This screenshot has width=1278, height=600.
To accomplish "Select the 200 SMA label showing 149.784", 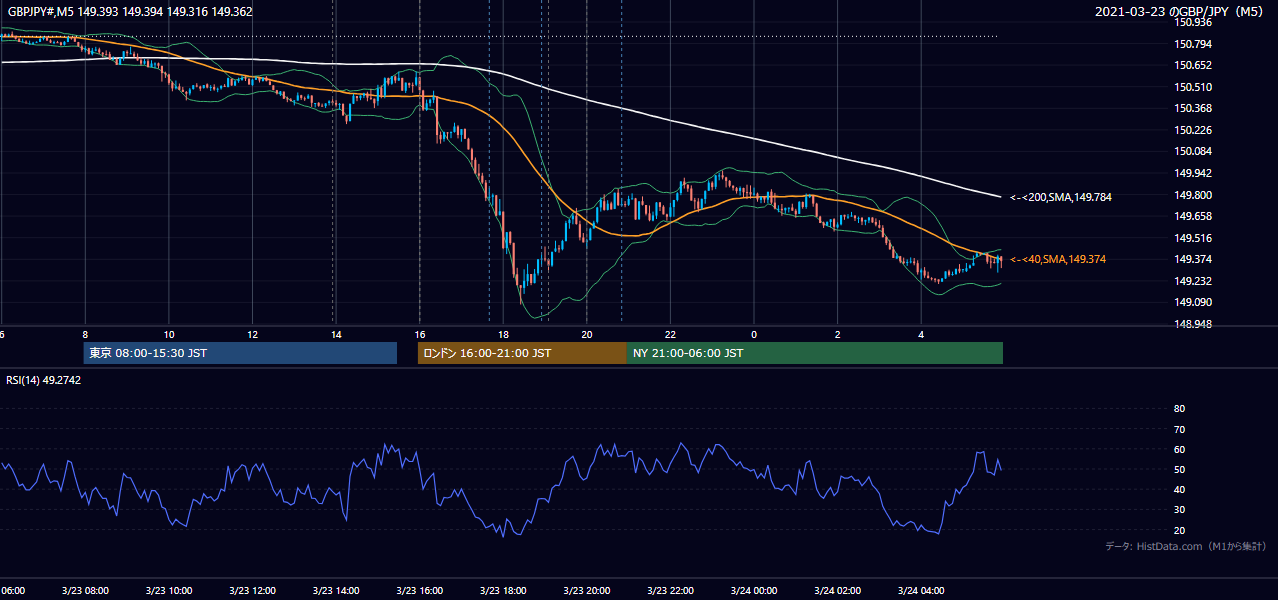I will (1060, 197).
